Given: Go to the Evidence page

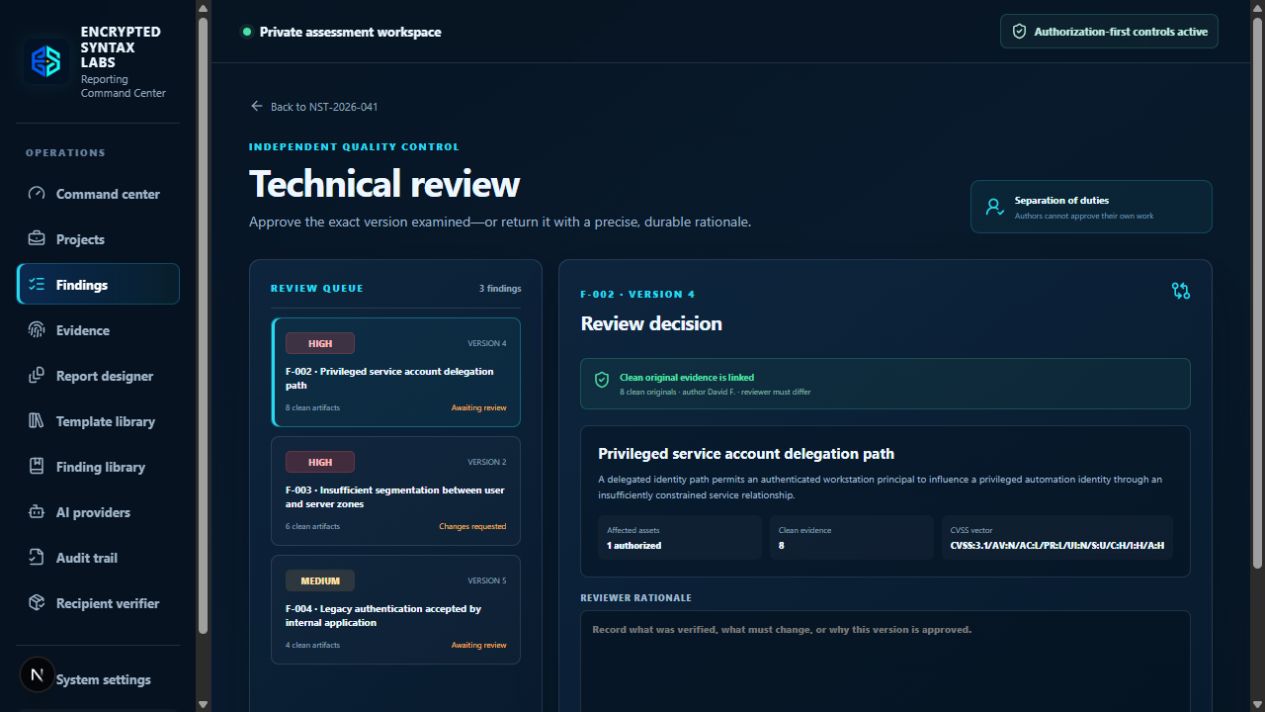Looking at the screenshot, I should pyautogui.click(x=98, y=330).
